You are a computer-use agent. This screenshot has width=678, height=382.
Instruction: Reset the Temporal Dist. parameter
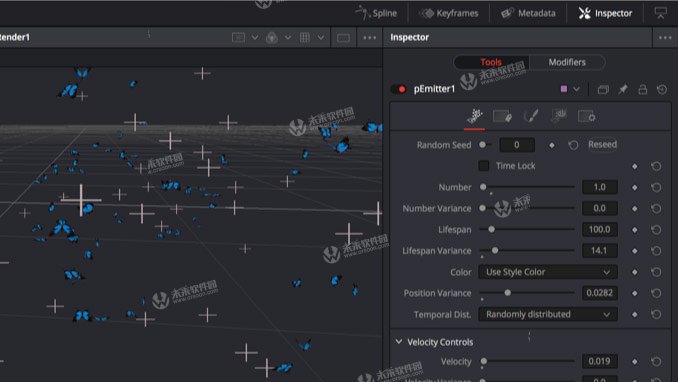(x=656, y=315)
